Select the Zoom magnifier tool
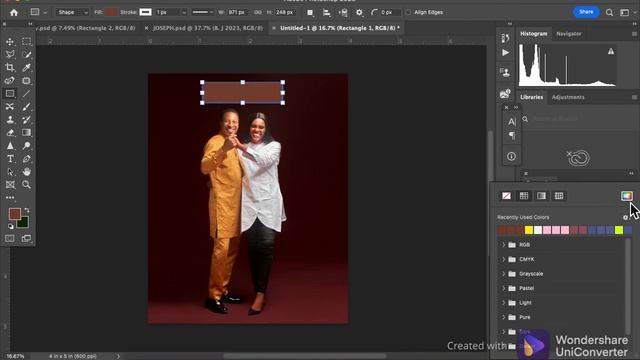The width and height of the screenshot is (640, 360). coord(27,184)
